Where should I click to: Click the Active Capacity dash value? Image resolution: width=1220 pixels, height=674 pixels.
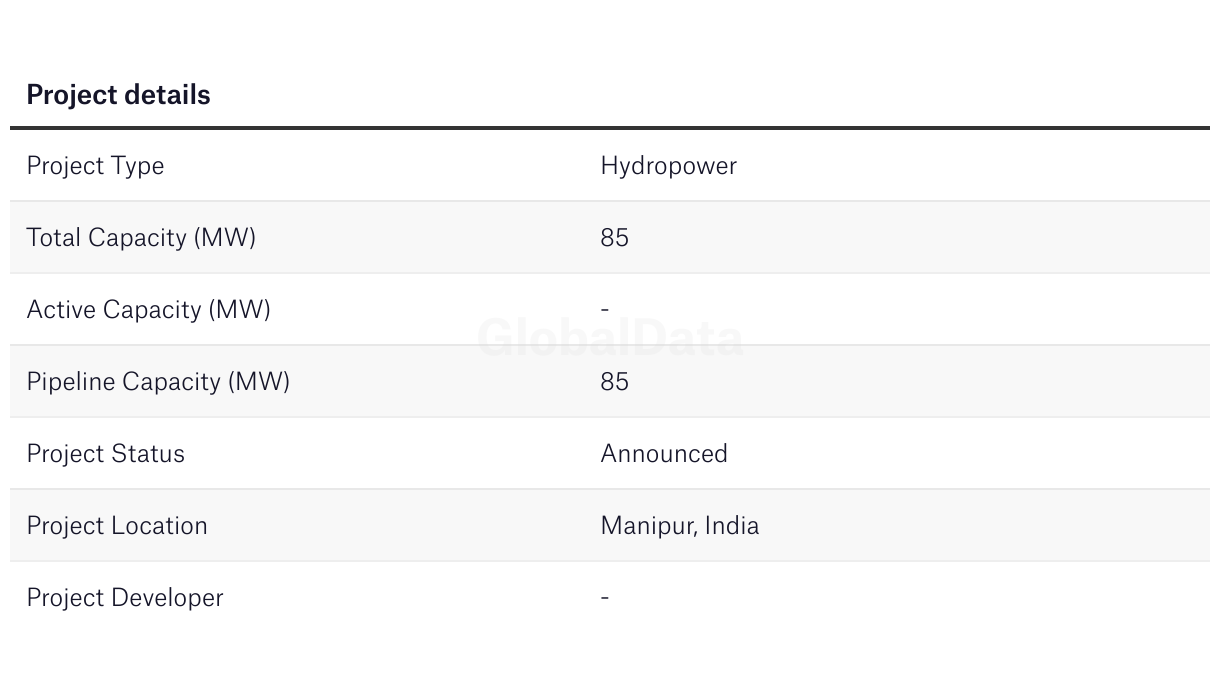coord(605,310)
